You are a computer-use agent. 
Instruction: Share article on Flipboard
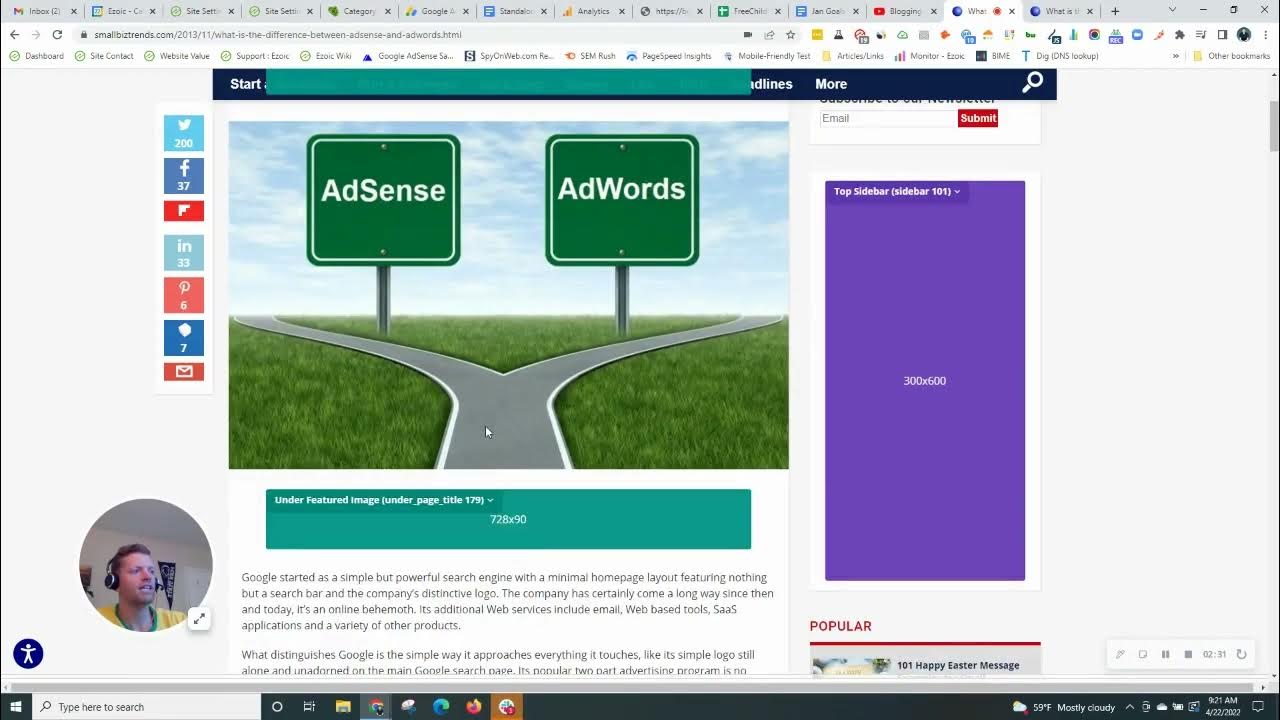184,211
